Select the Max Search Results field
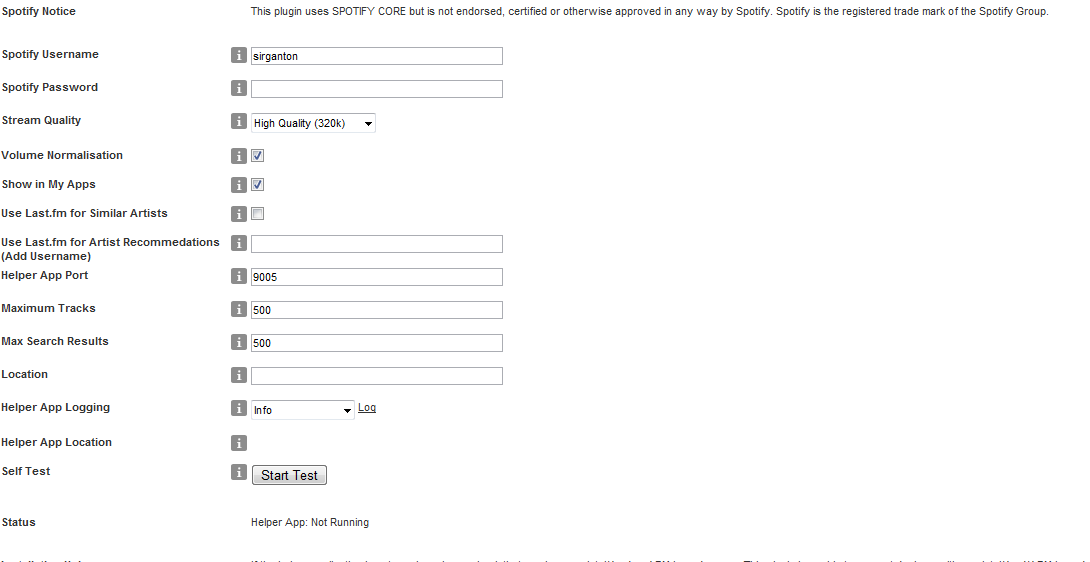Image resolution: width=1090 pixels, height=562 pixels. (x=376, y=343)
